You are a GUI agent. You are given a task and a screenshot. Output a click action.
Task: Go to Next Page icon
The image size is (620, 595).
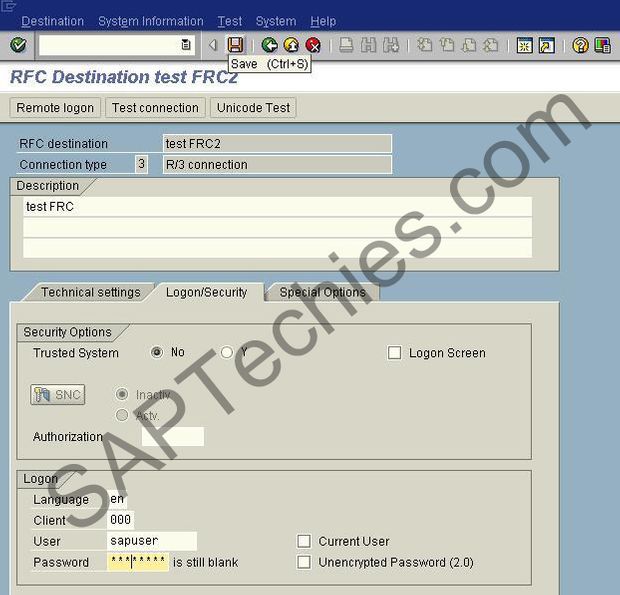click(x=469, y=45)
